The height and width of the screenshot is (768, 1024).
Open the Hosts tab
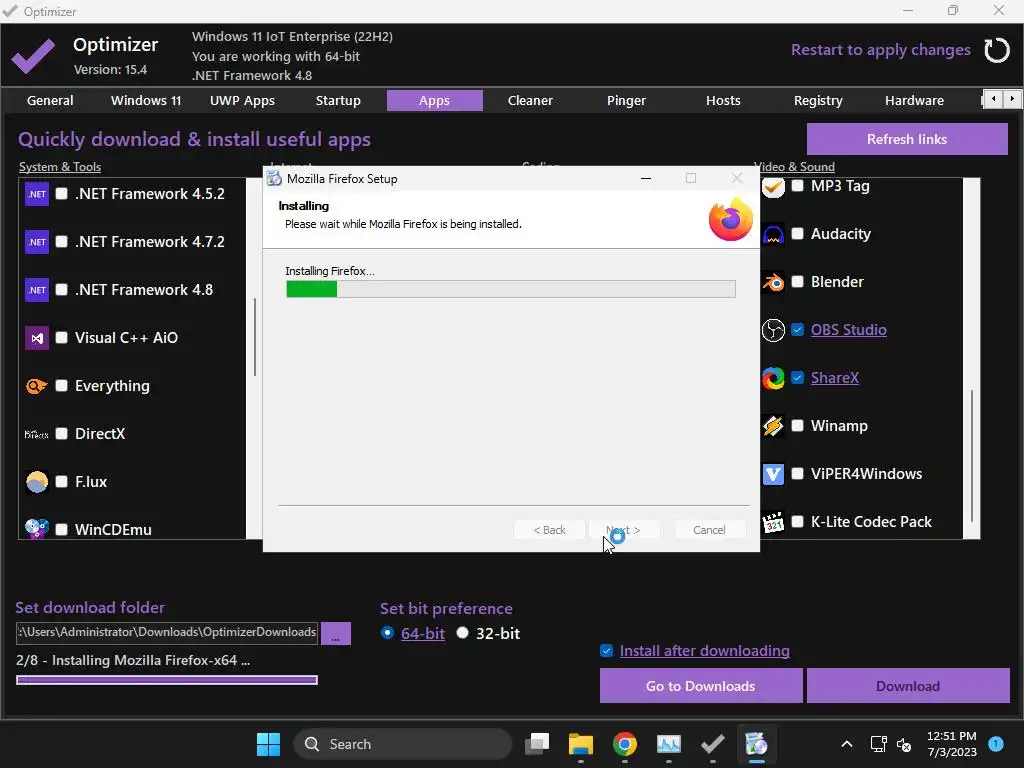click(x=723, y=101)
